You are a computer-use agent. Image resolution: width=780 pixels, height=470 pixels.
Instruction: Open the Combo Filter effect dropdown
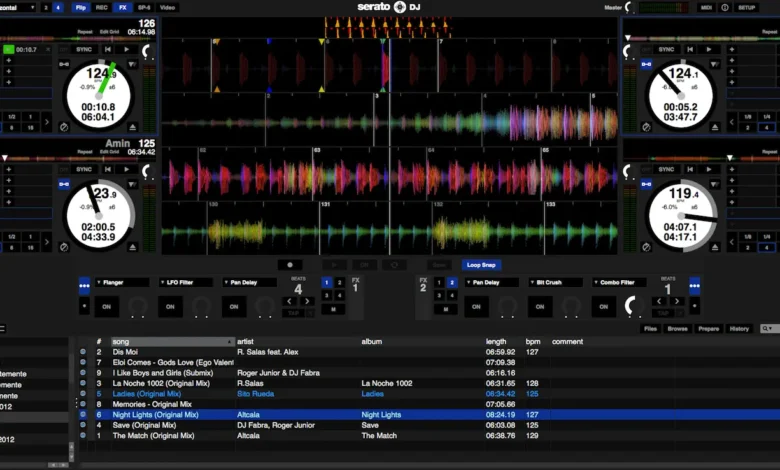(619, 282)
